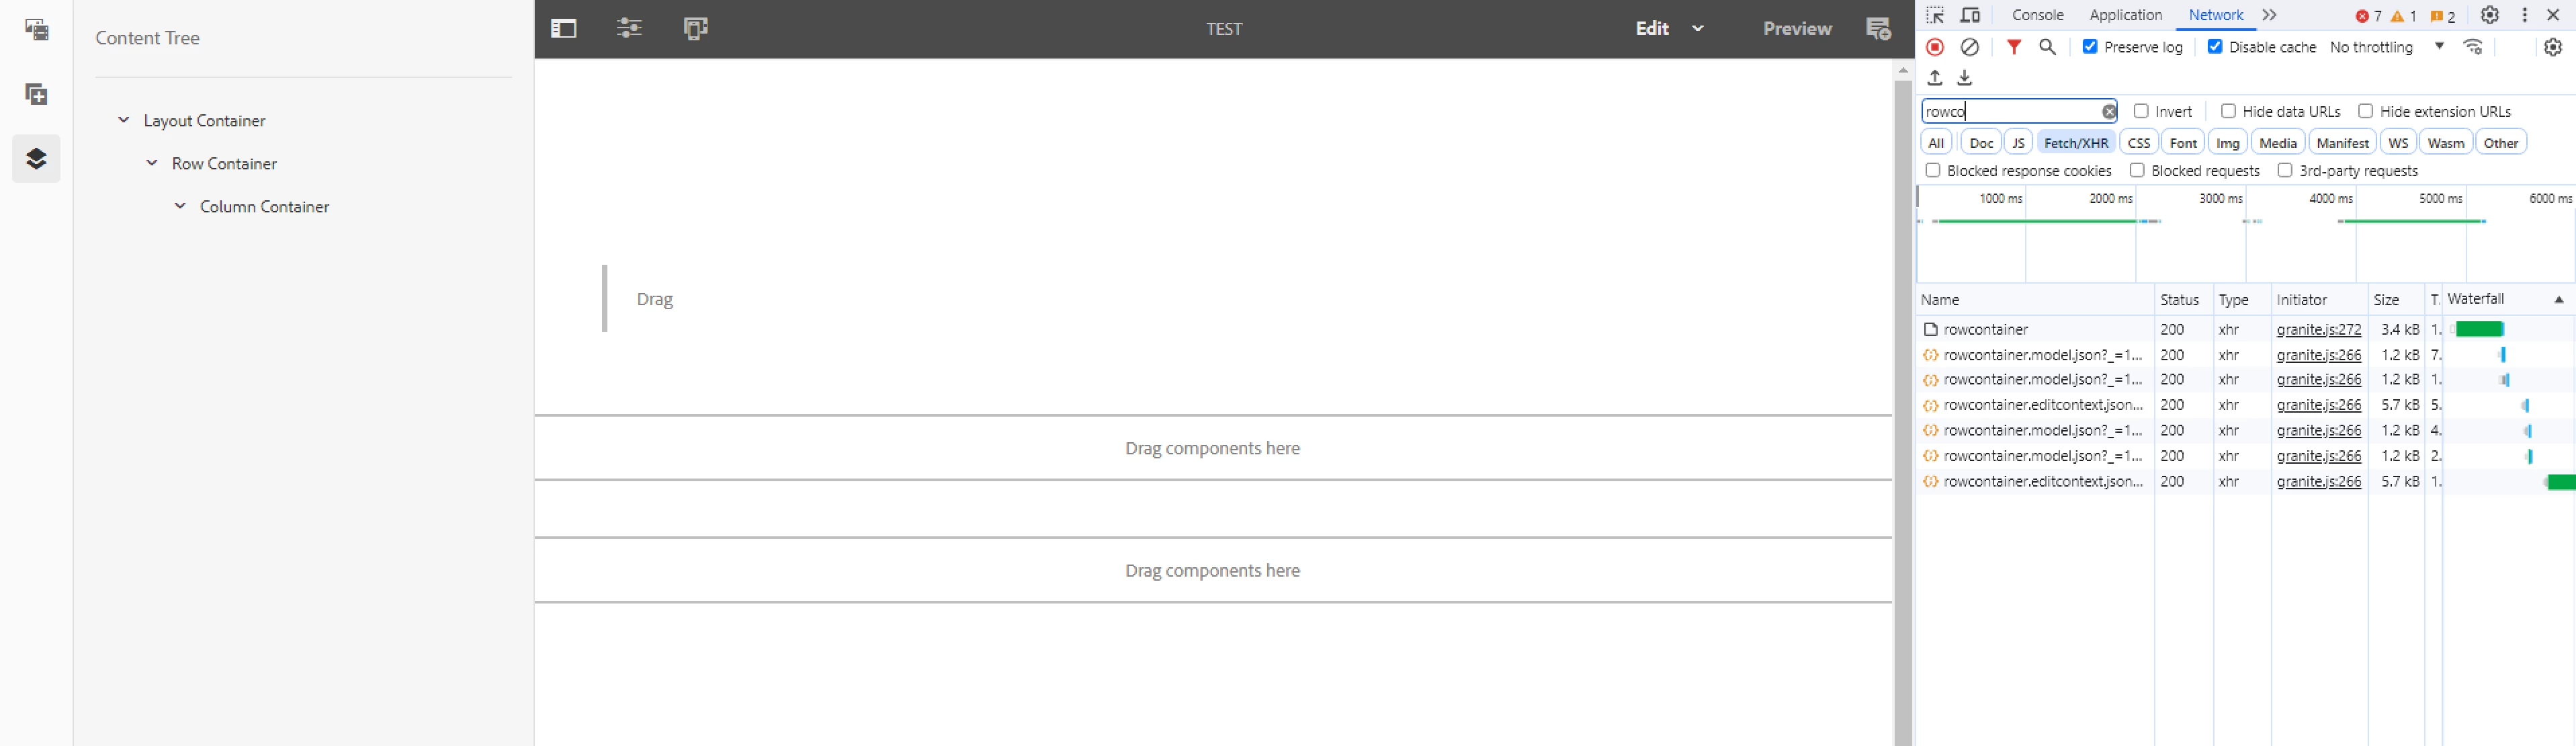
Task: Open the granite.js:272 initiator link
Action: (2318, 329)
